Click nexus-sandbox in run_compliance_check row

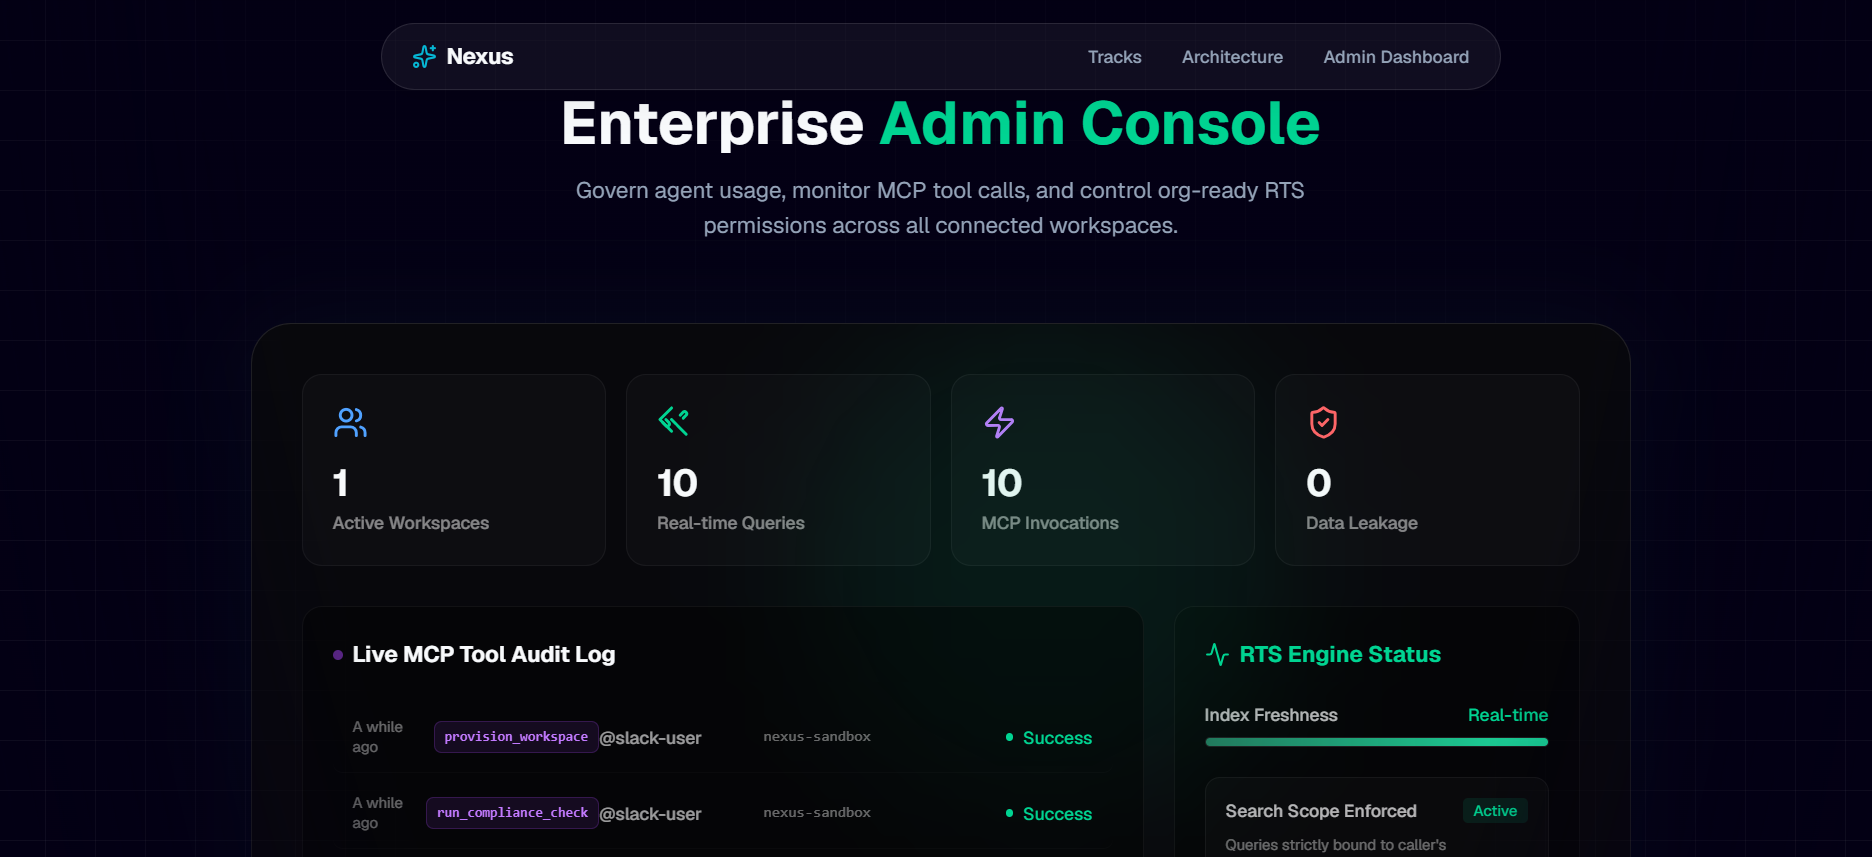[x=817, y=813]
